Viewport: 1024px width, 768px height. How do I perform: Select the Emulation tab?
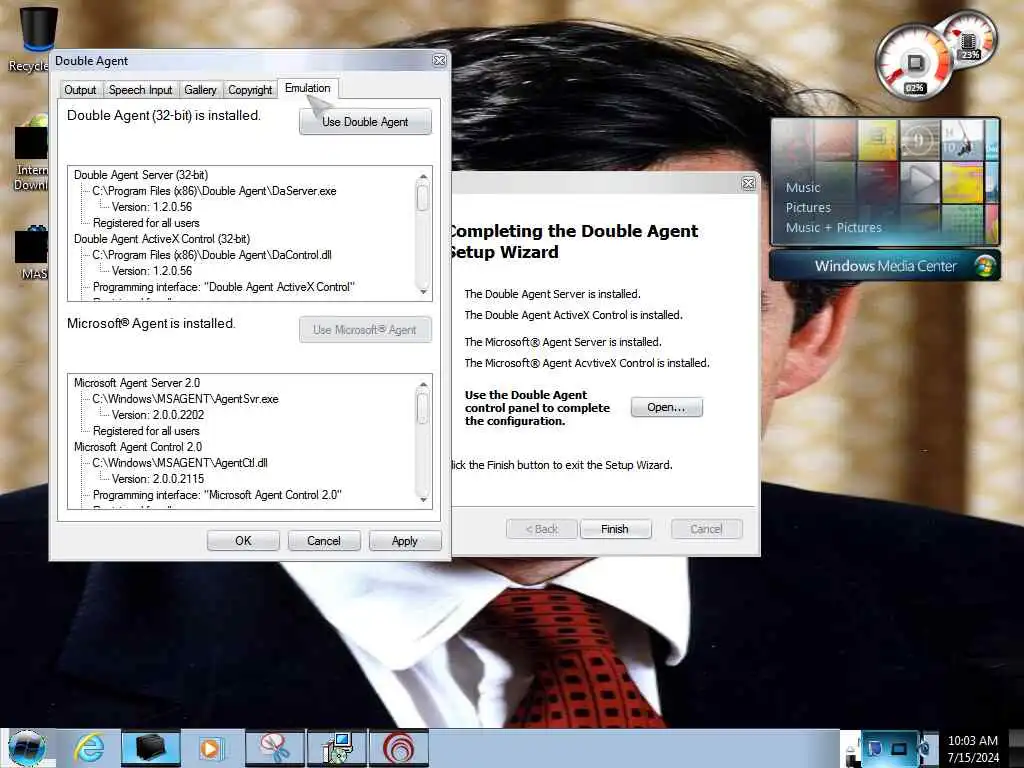tap(308, 88)
